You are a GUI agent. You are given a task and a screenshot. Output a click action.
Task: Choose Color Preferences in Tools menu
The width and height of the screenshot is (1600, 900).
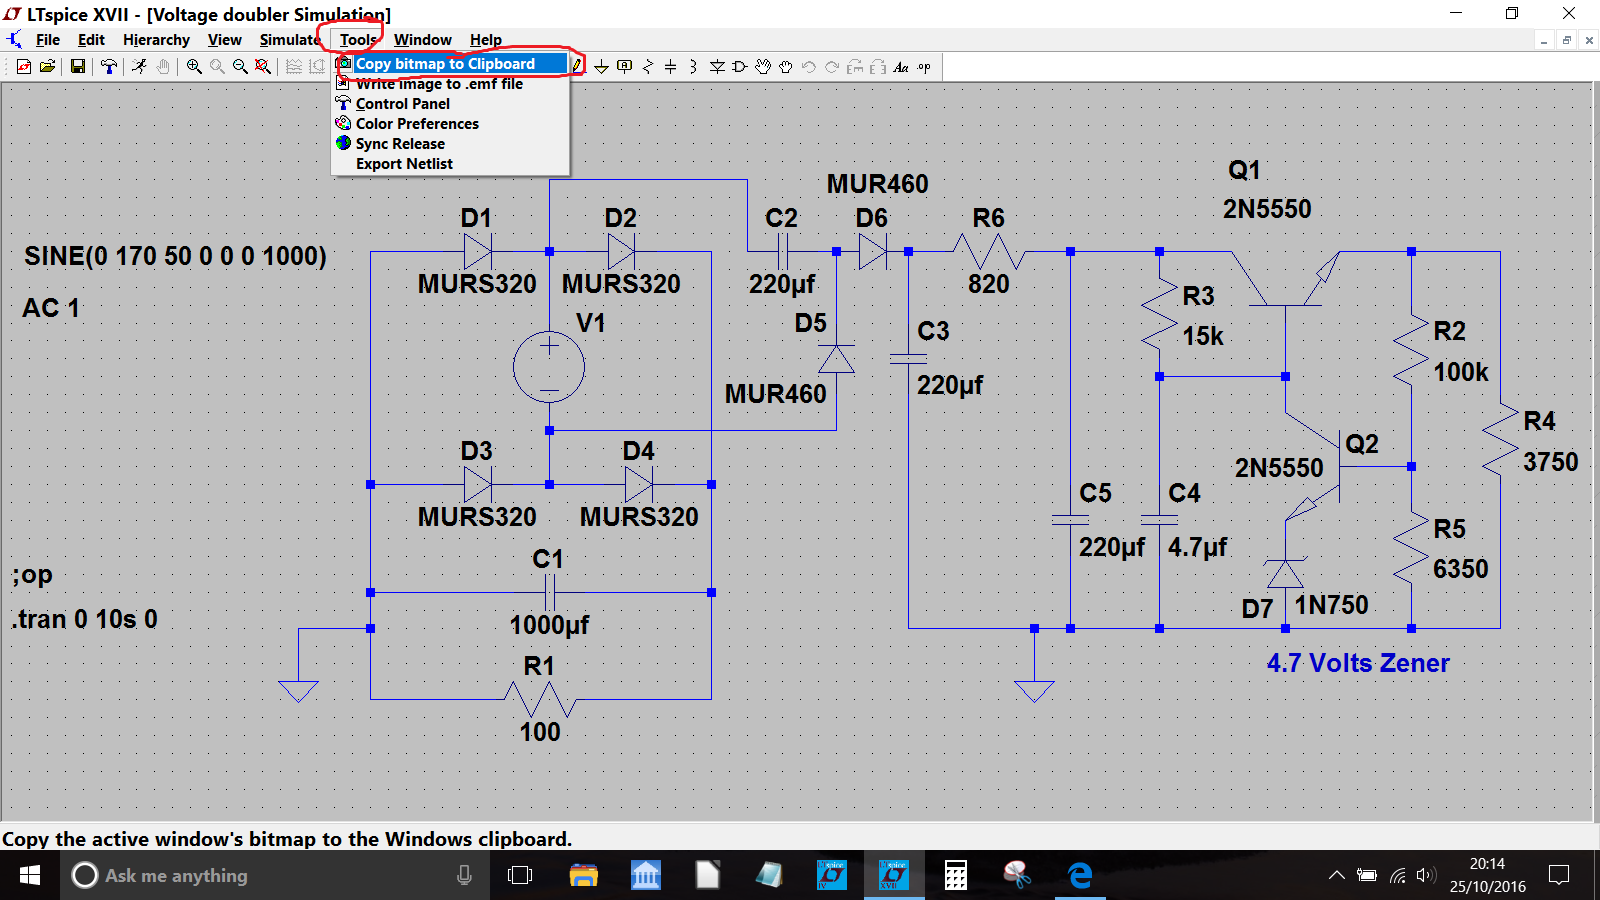pyautogui.click(x=451, y=124)
